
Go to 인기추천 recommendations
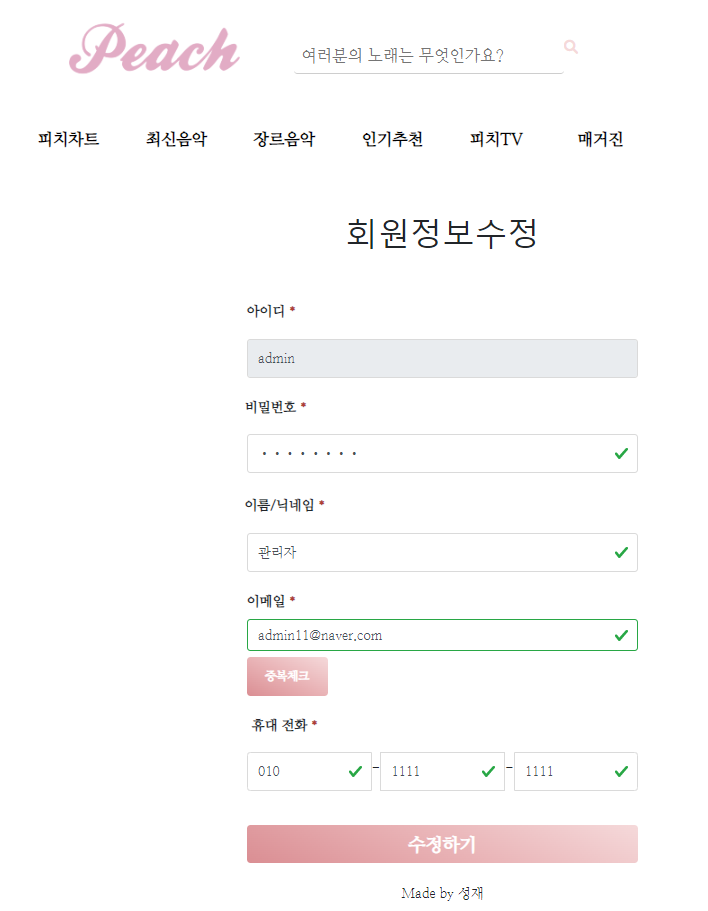[392, 139]
